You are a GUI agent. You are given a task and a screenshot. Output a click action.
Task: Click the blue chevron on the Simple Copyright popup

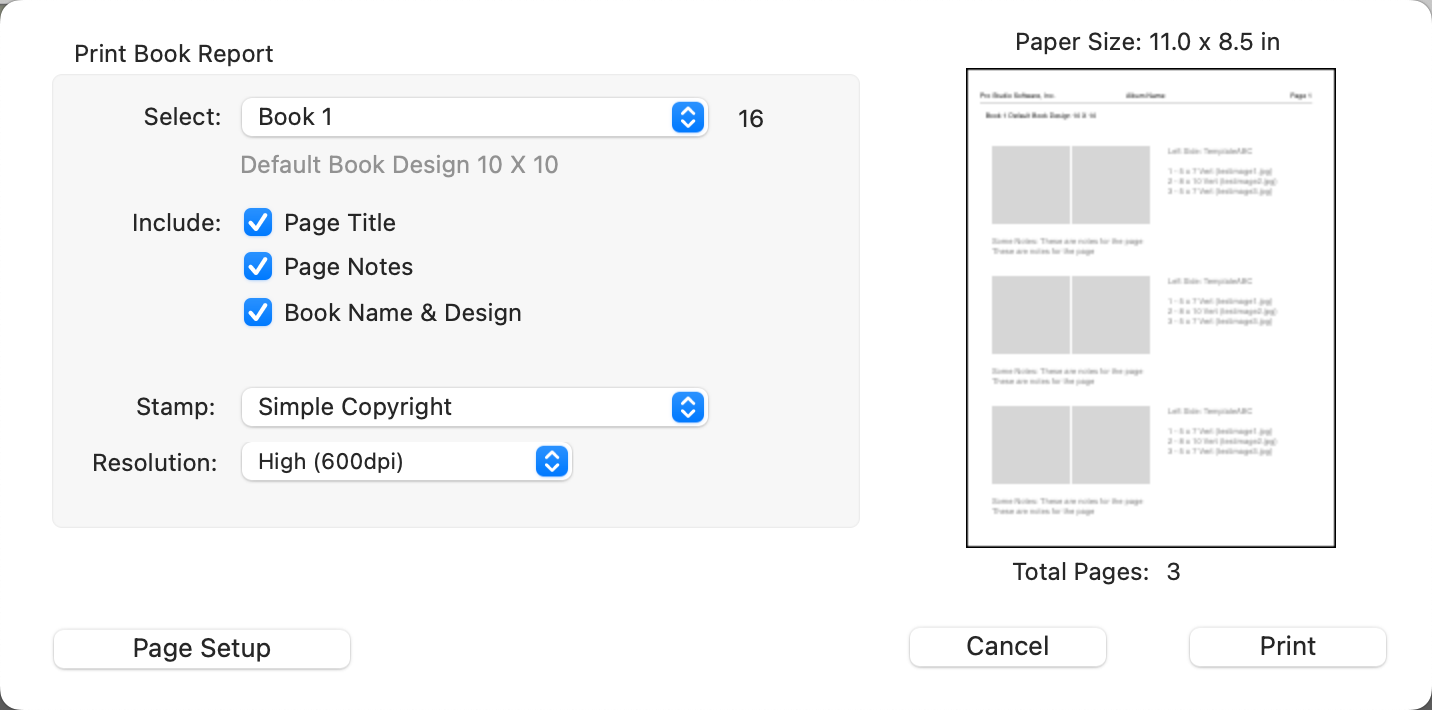click(x=687, y=407)
